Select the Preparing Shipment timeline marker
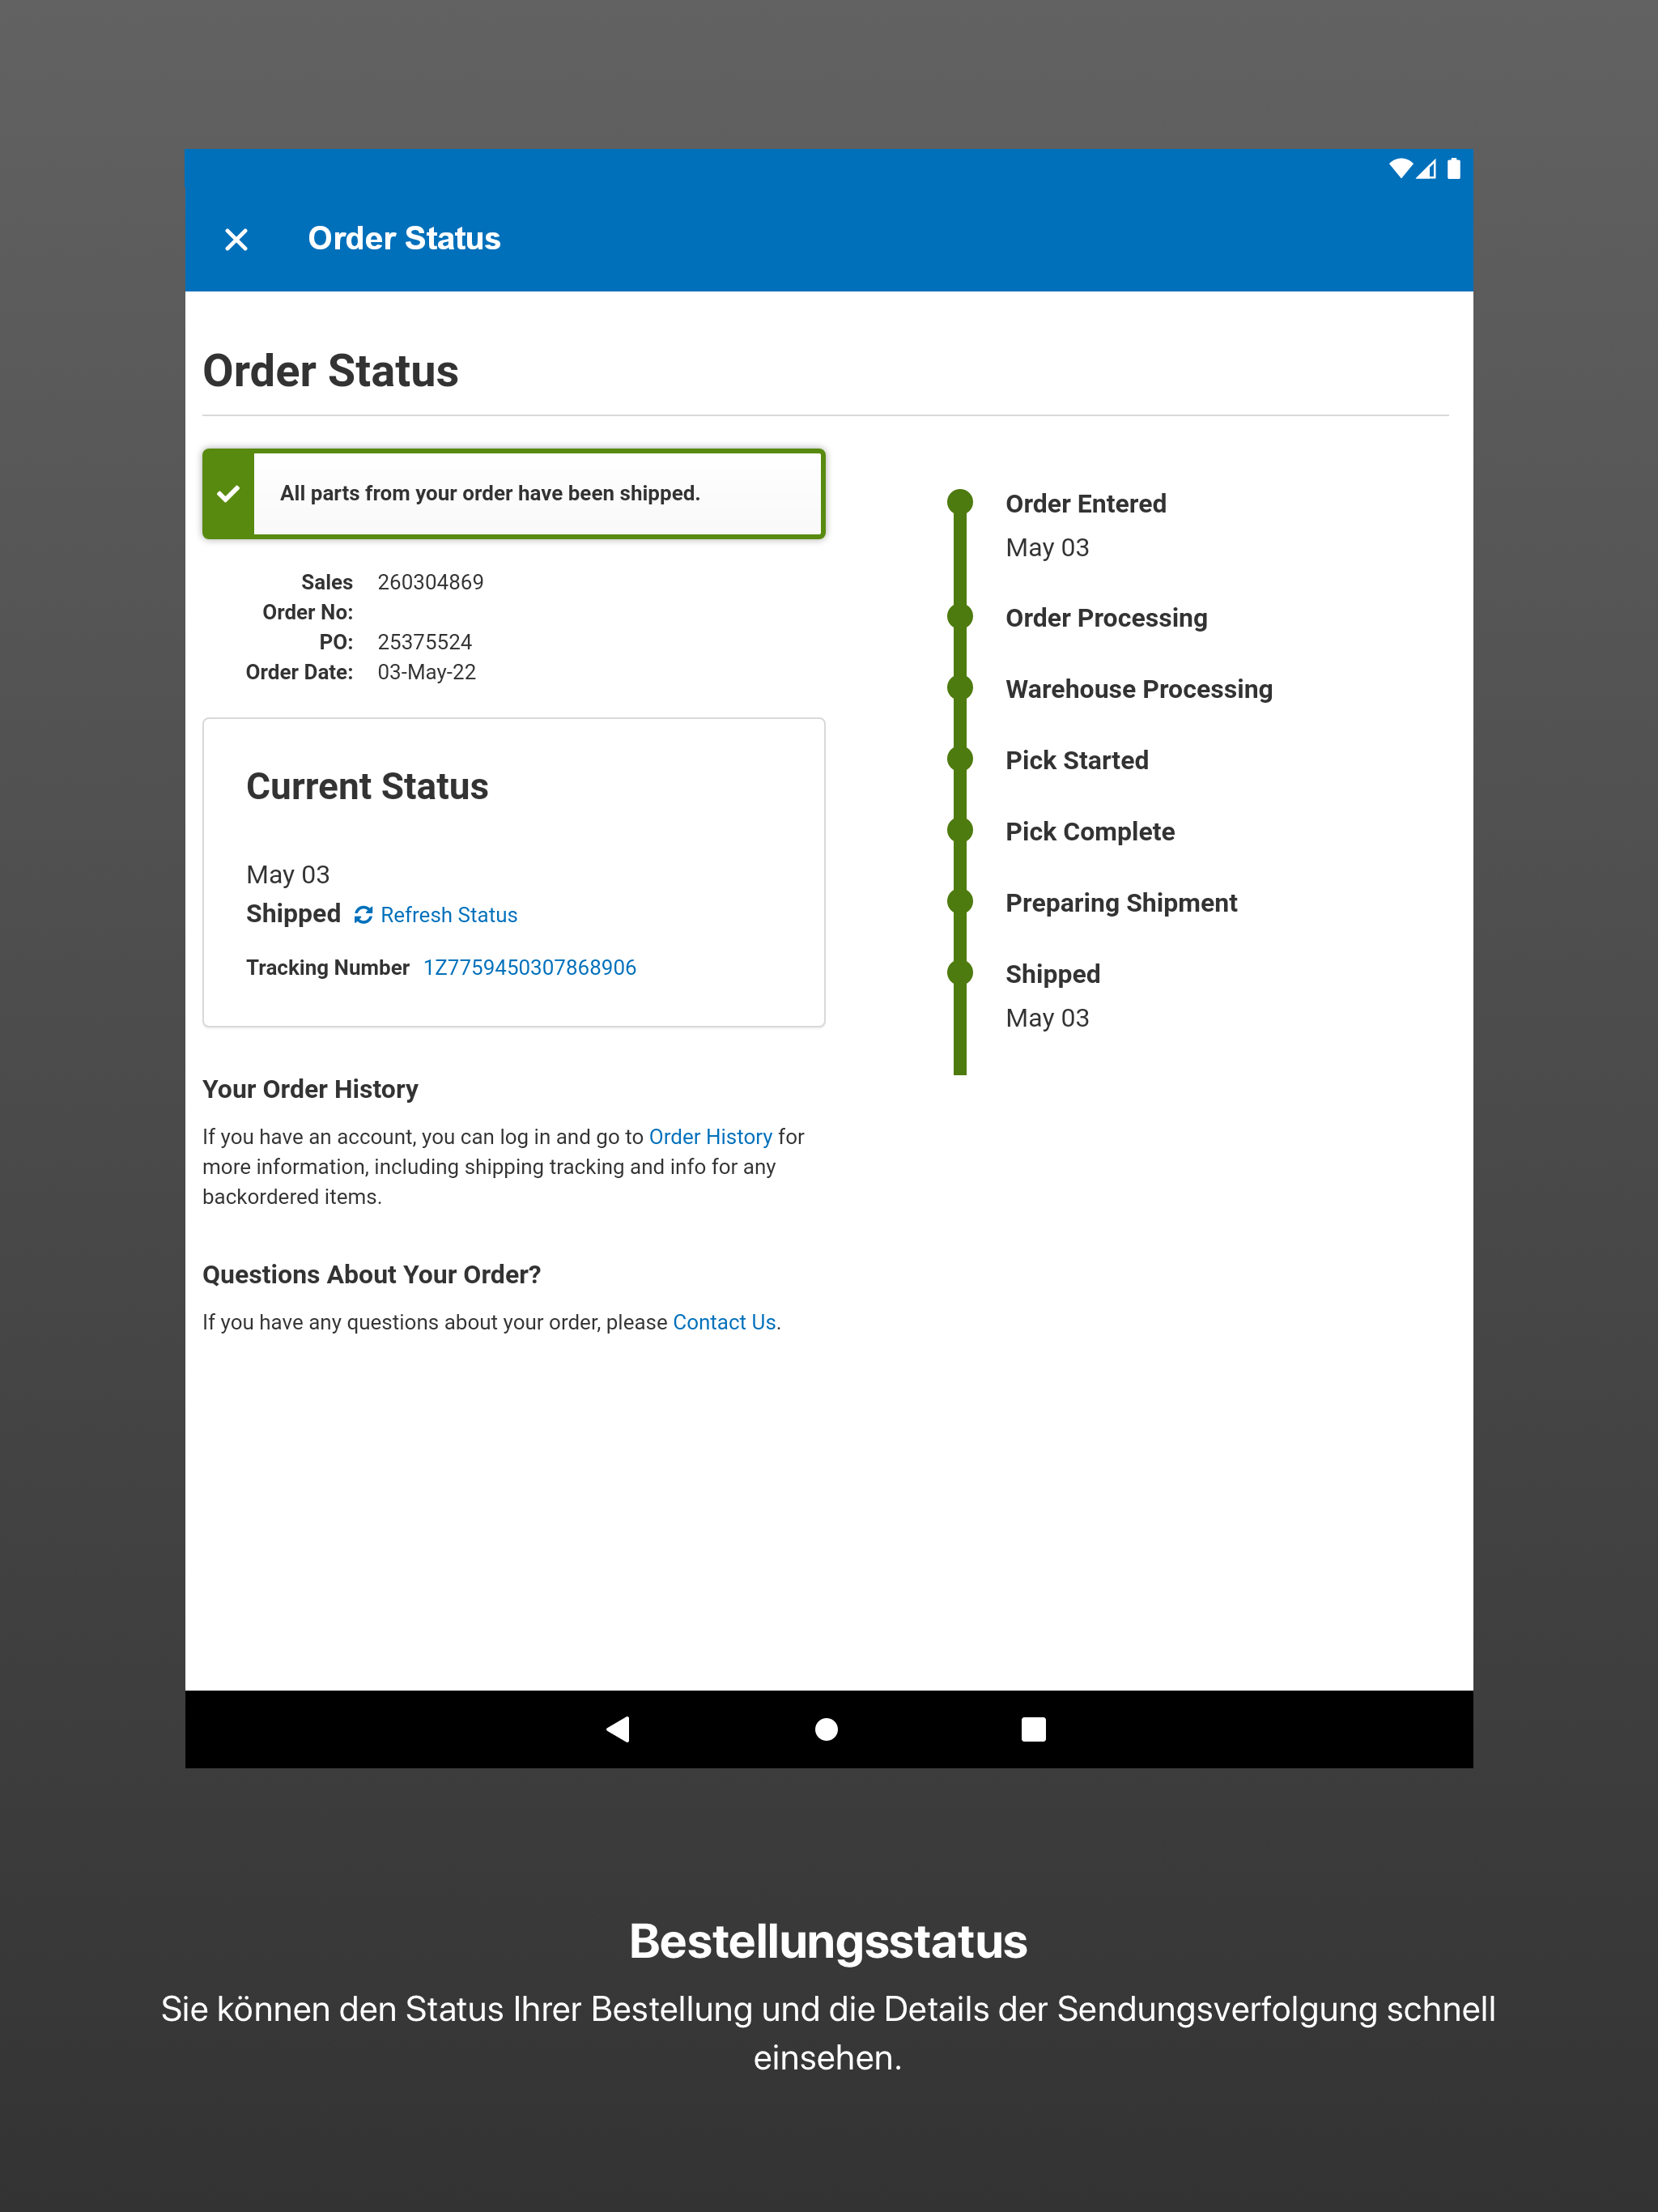Viewport: 1658px width, 2212px height. 960,901
